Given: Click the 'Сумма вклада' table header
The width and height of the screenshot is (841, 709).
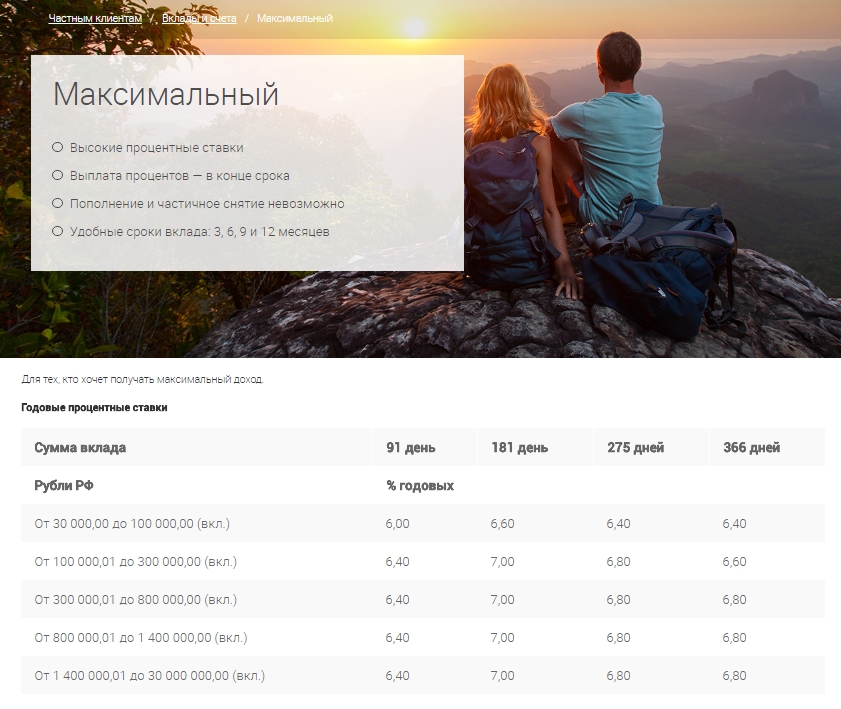Looking at the screenshot, I should point(80,448).
